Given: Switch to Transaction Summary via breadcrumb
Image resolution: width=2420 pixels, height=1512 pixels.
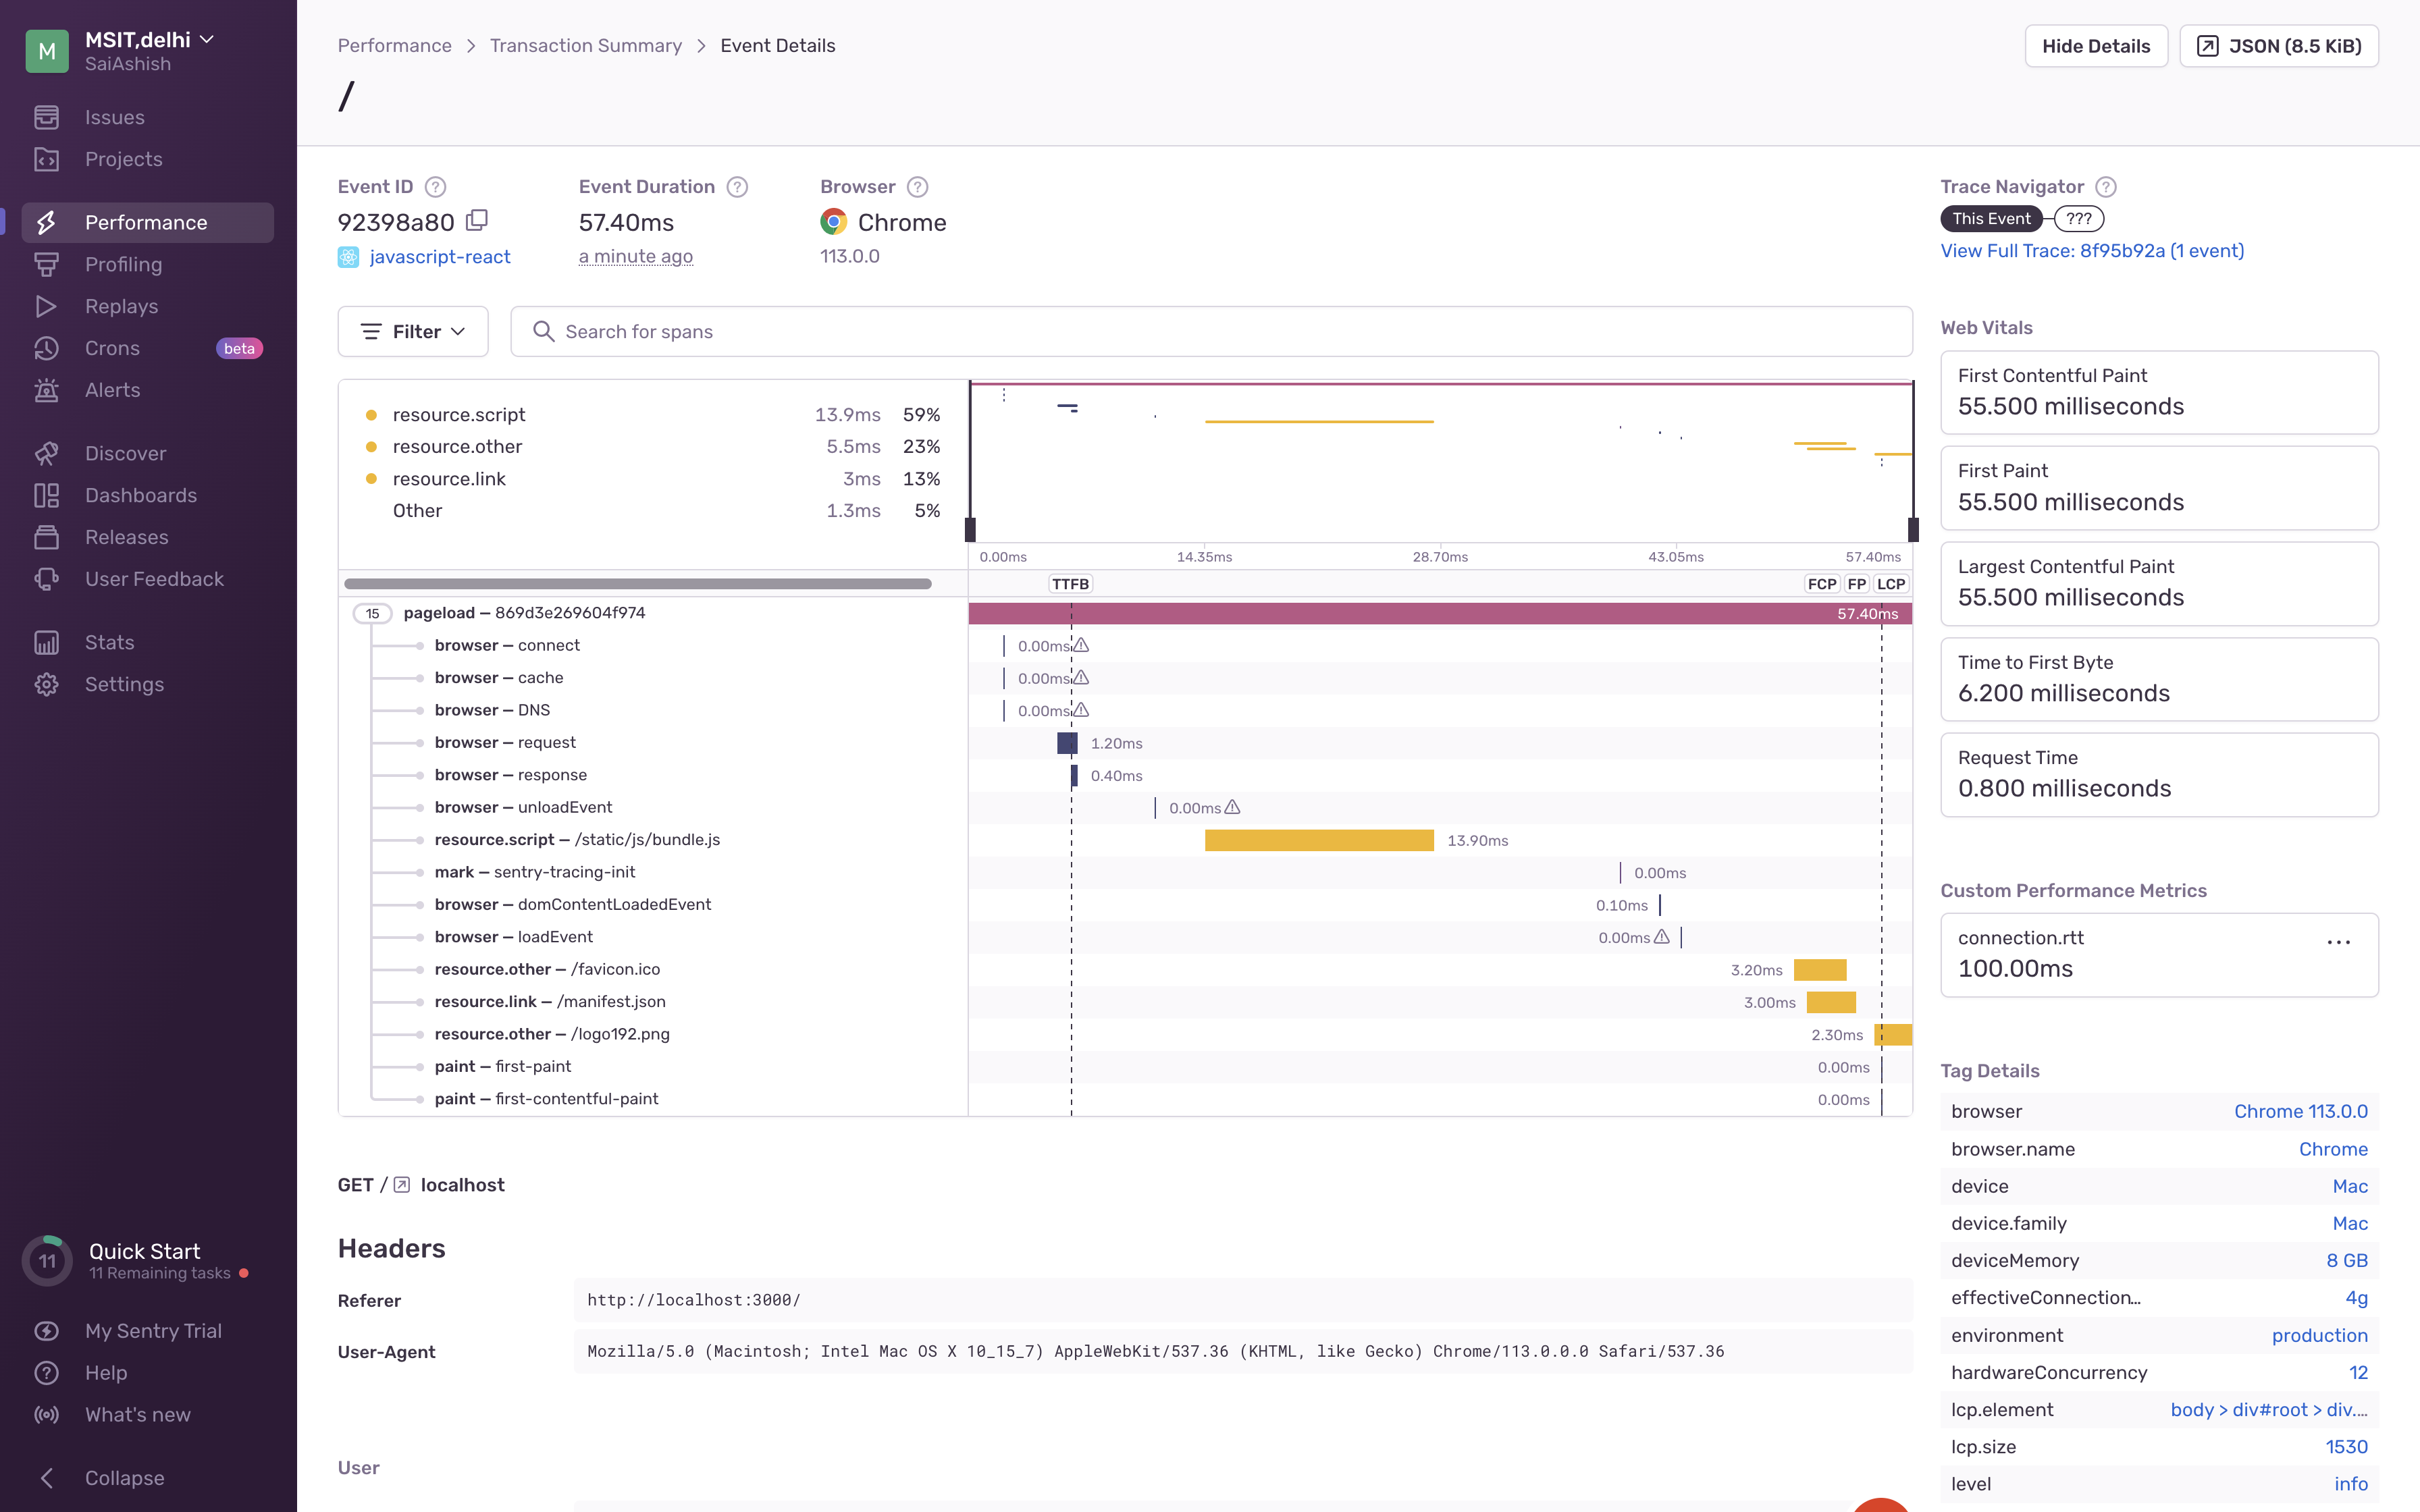Looking at the screenshot, I should pyautogui.click(x=586, y=45).
